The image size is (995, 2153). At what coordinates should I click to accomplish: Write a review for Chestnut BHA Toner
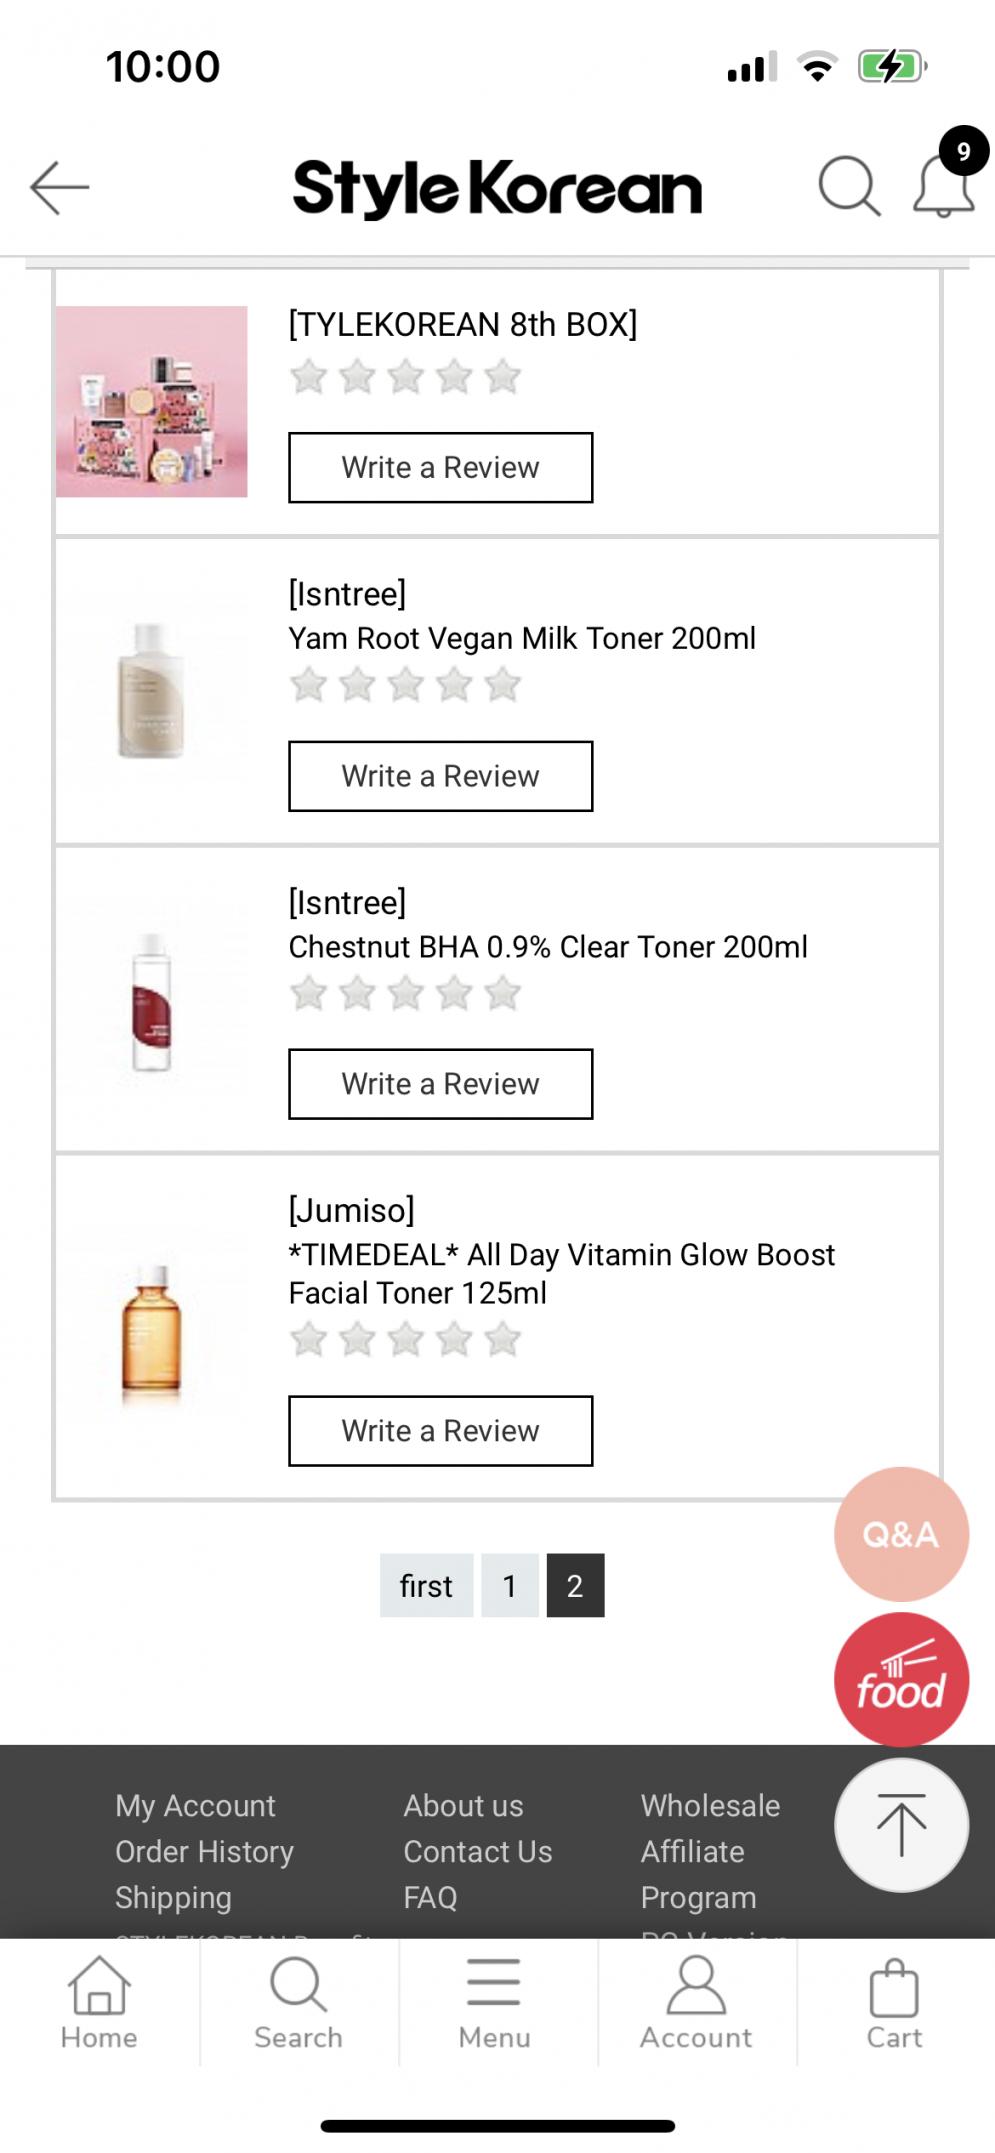(440, 1084)
